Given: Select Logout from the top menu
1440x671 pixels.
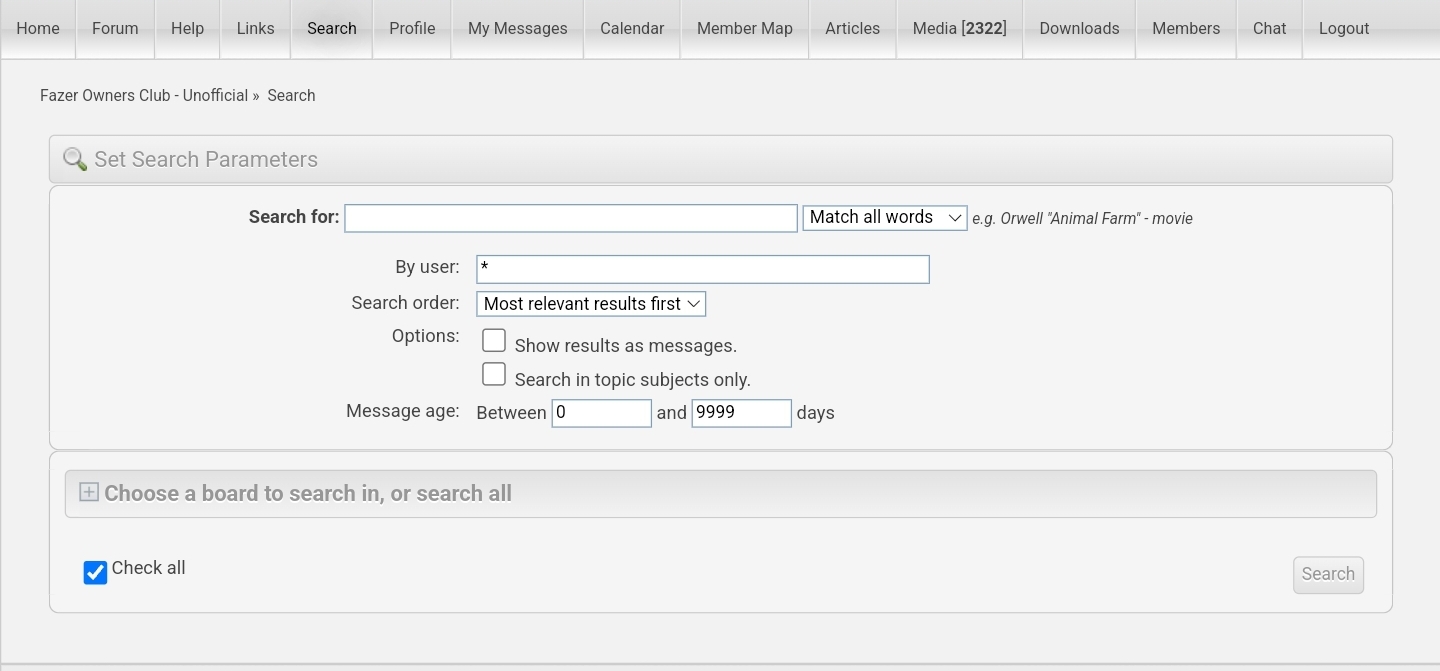Looking at the screenshot, I should coord(1343,29).
